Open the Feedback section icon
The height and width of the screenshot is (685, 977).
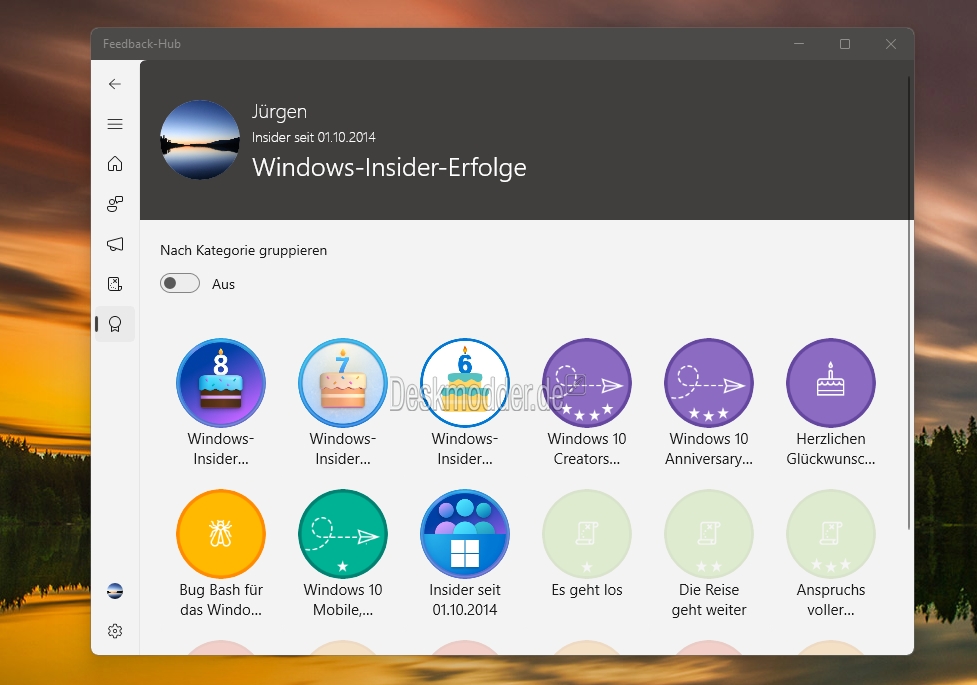point(115,204)
